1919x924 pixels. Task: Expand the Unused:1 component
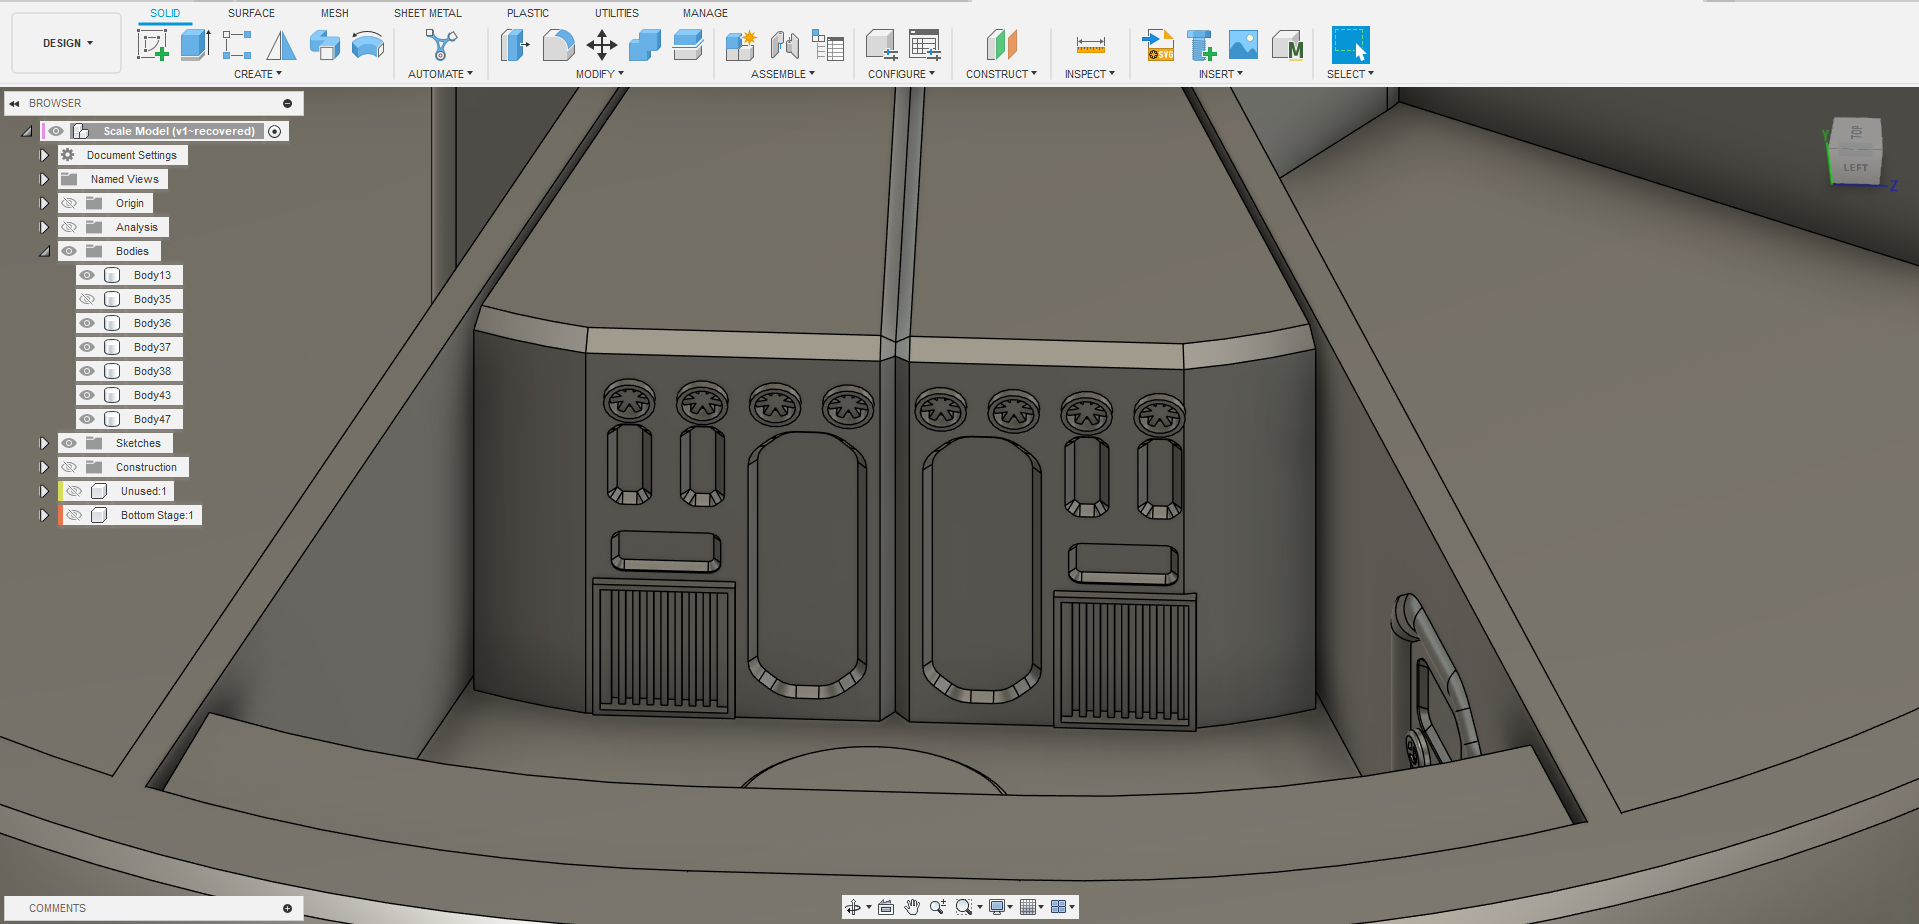(x=44, y=491)
